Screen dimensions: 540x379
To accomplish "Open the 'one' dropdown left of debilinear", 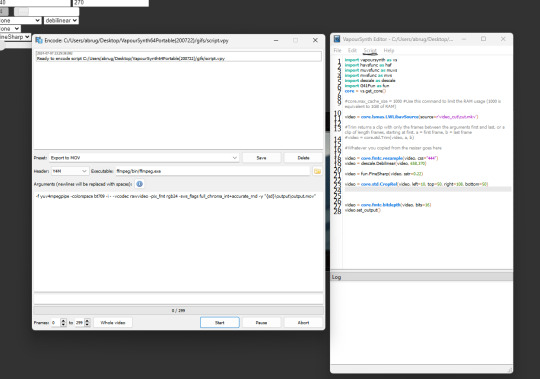I will coord(20,21).
